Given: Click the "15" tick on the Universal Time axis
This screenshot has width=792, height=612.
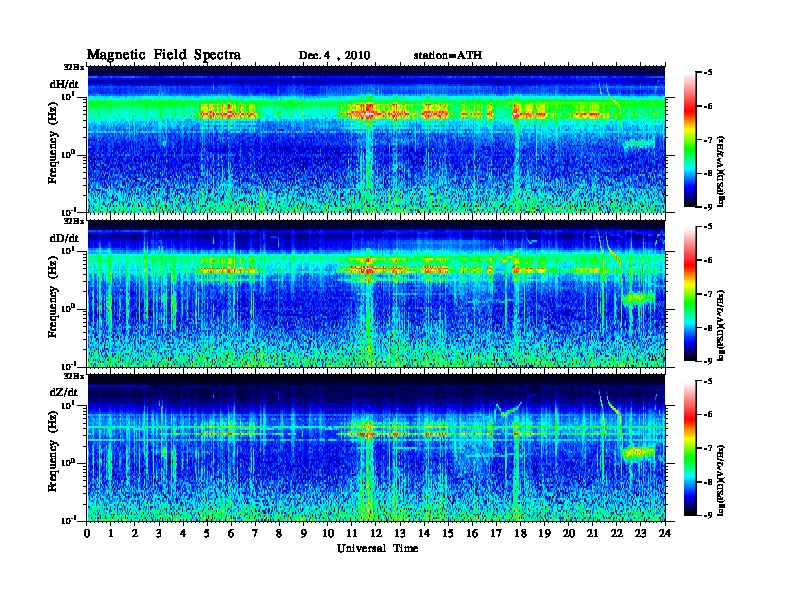Looking at the screenshot, I should click(448, 534).
